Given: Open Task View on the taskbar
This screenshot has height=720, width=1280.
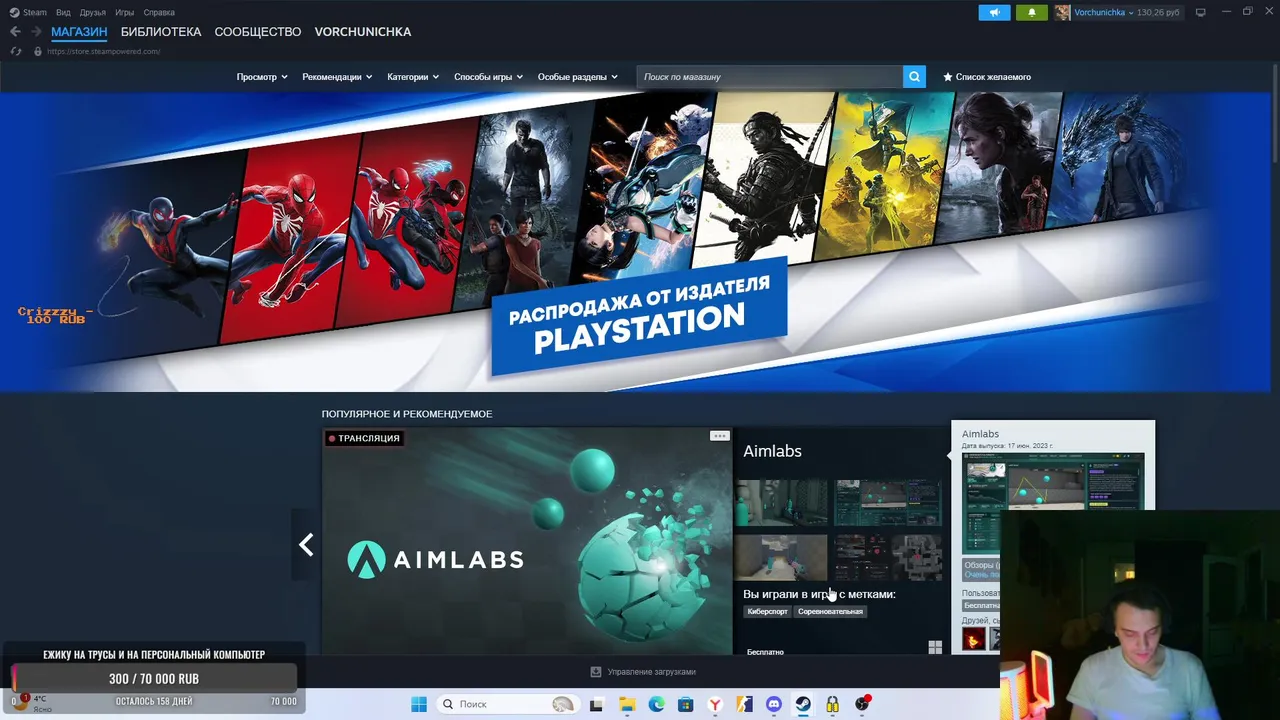Looking at the screenshot, I should pyautogui.click(x=596, y=704).
